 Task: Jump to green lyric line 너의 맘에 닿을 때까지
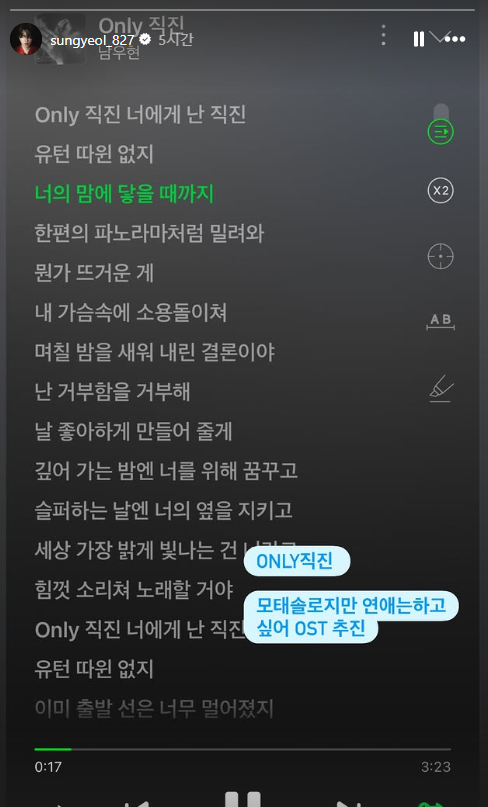[124, 194]
